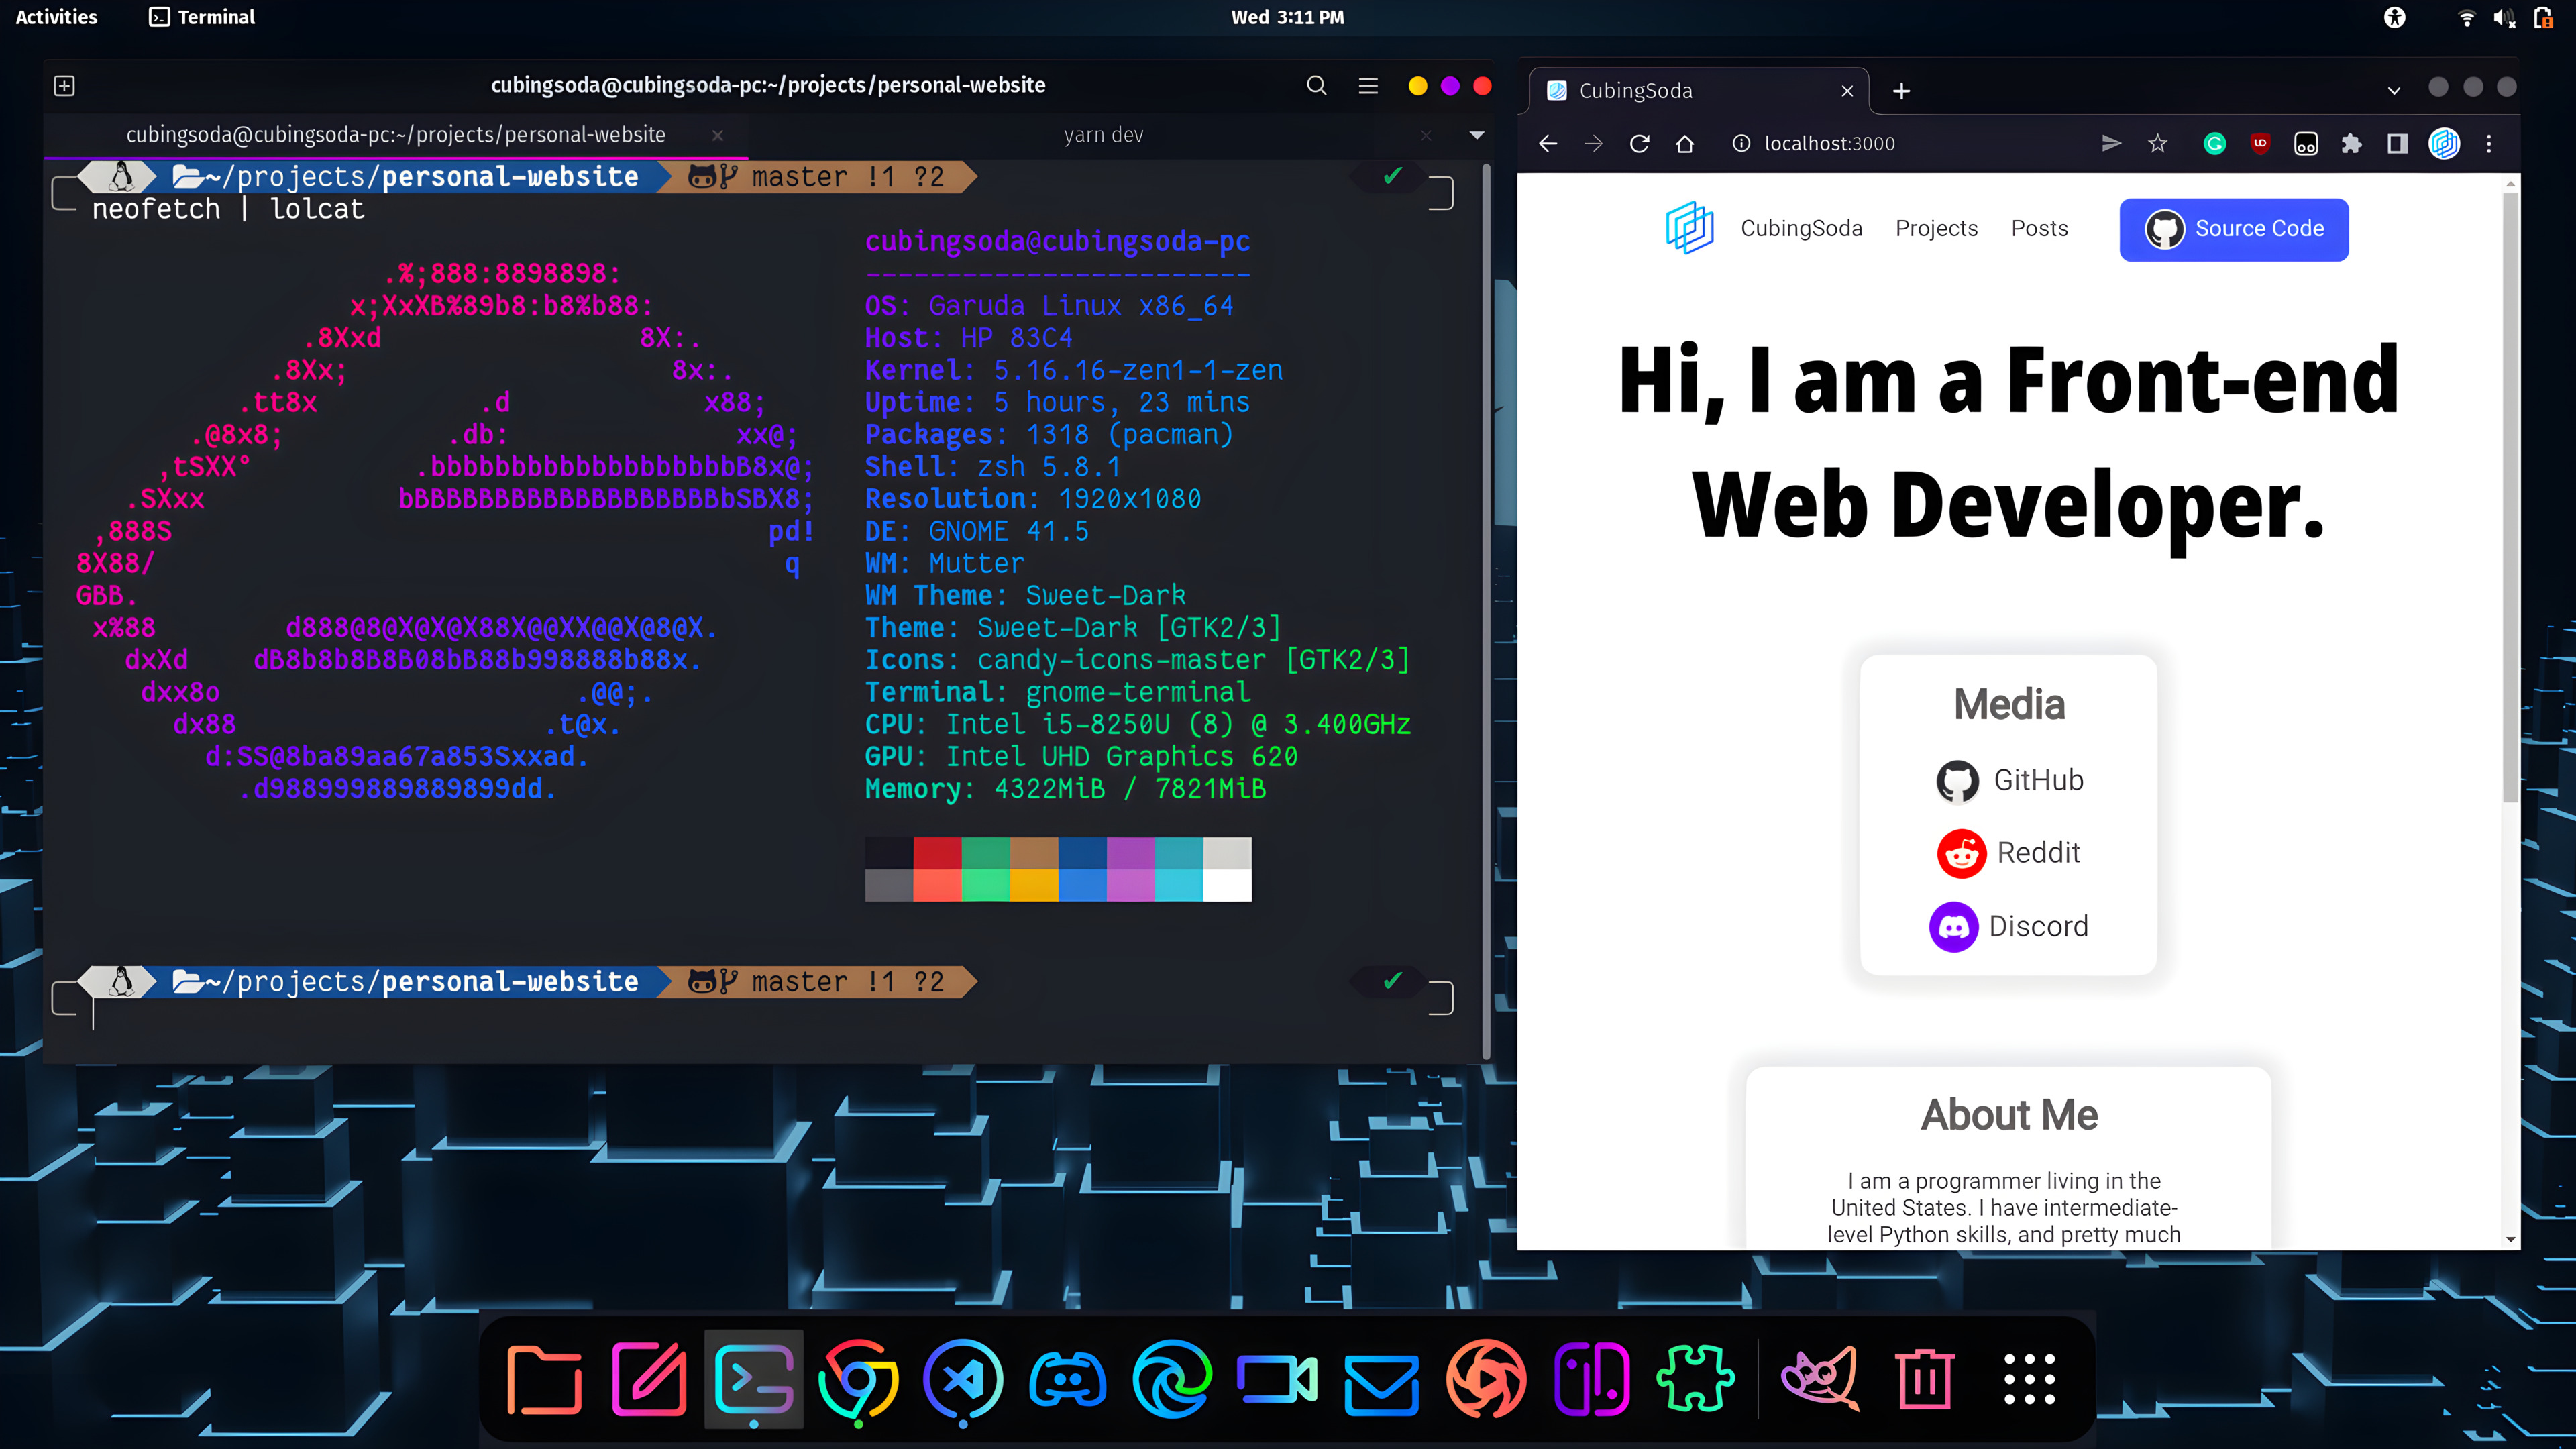Reload the localhost page
This screenshot has height=1449, width=2576.
click(1639, 144)
